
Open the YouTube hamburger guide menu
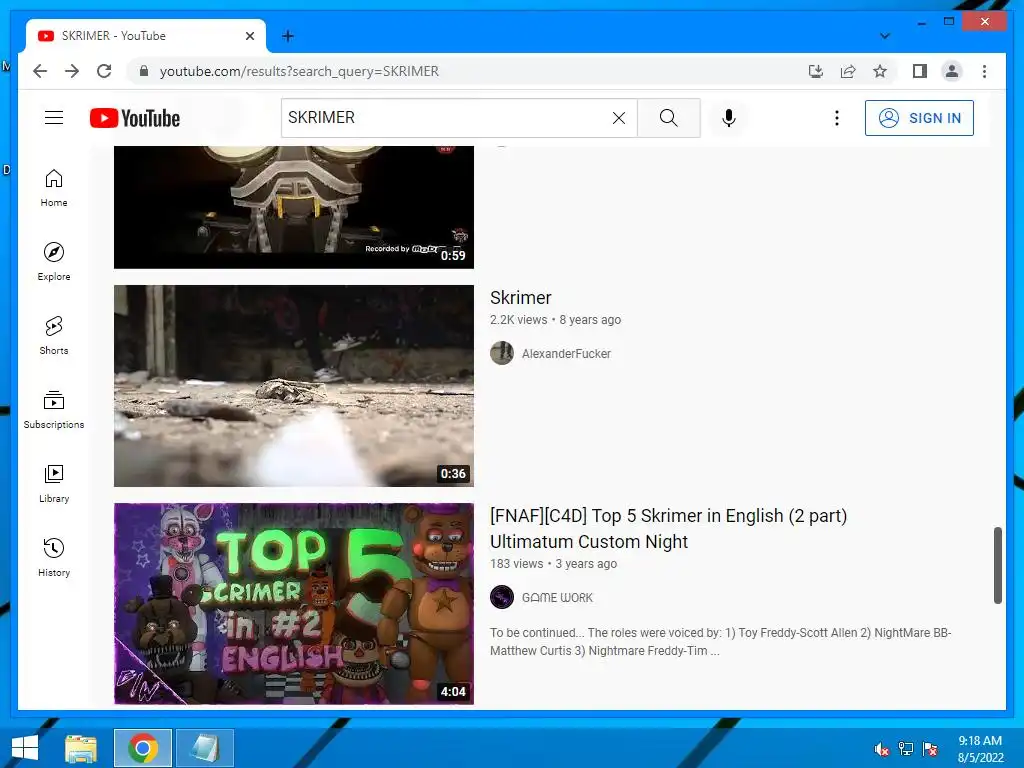(x=54, y=118)
